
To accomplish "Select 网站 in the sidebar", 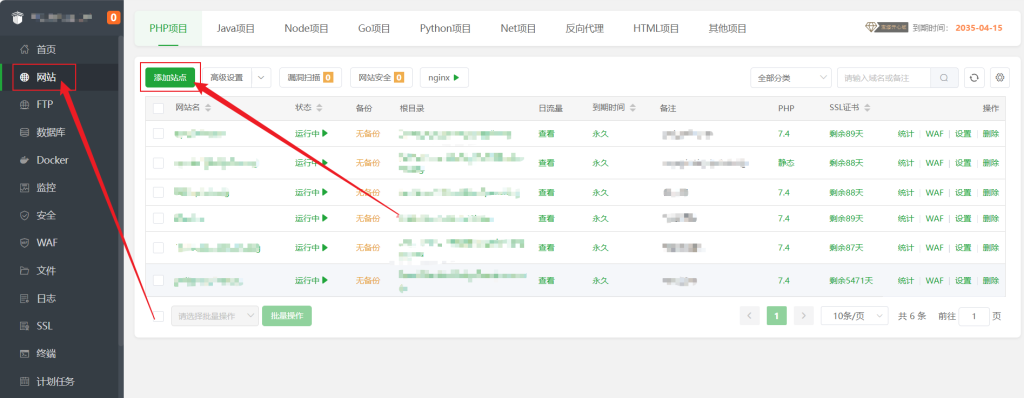I will [x=46, y=77].
